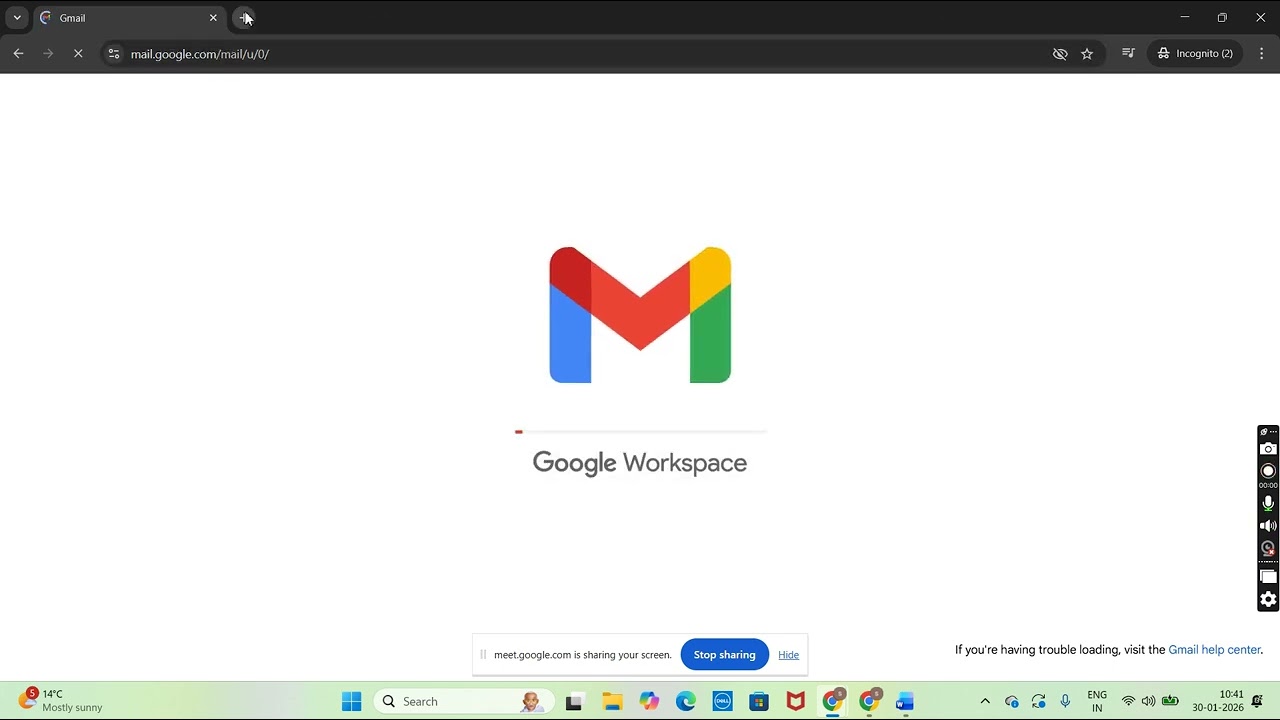Screen dimensions: 1280x720
Task: Start recording with the round record button
Action: click(x=1268, y=471)
